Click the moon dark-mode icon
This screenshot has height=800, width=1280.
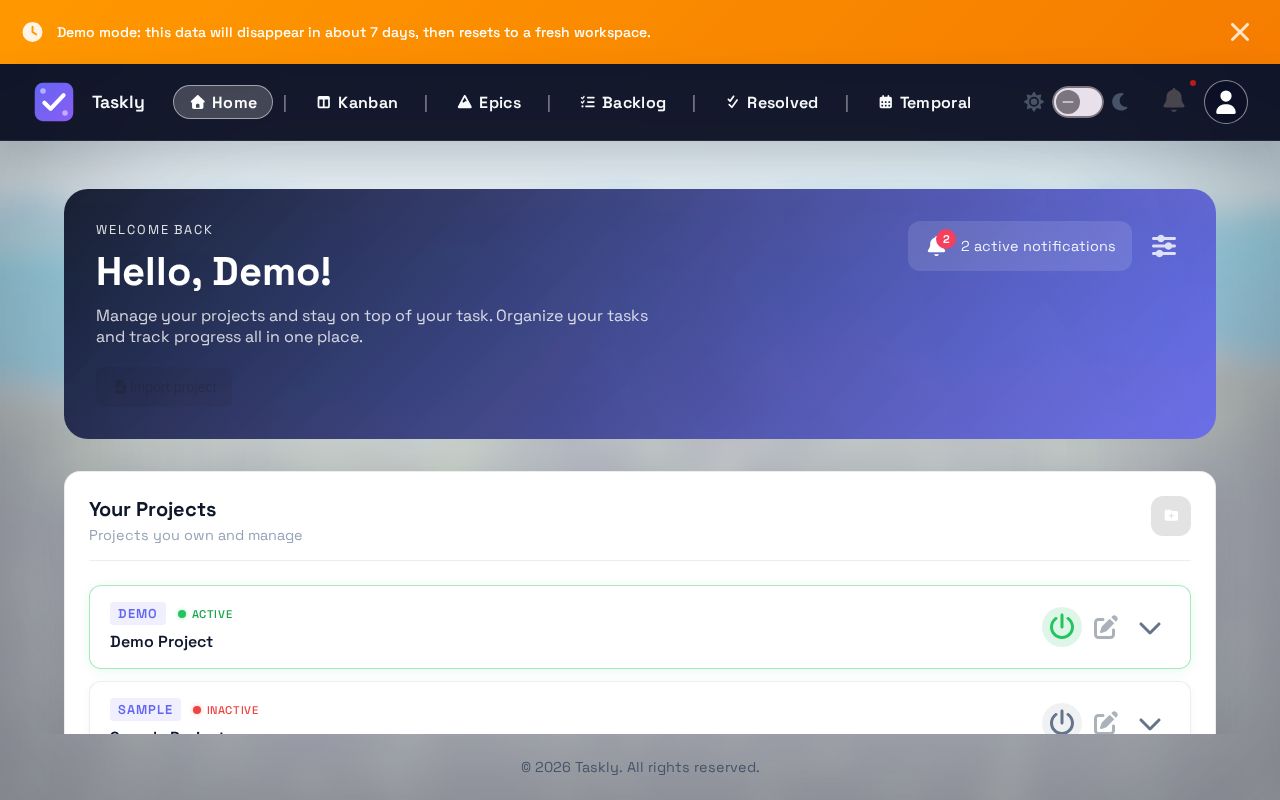[x=1120, y=102]
